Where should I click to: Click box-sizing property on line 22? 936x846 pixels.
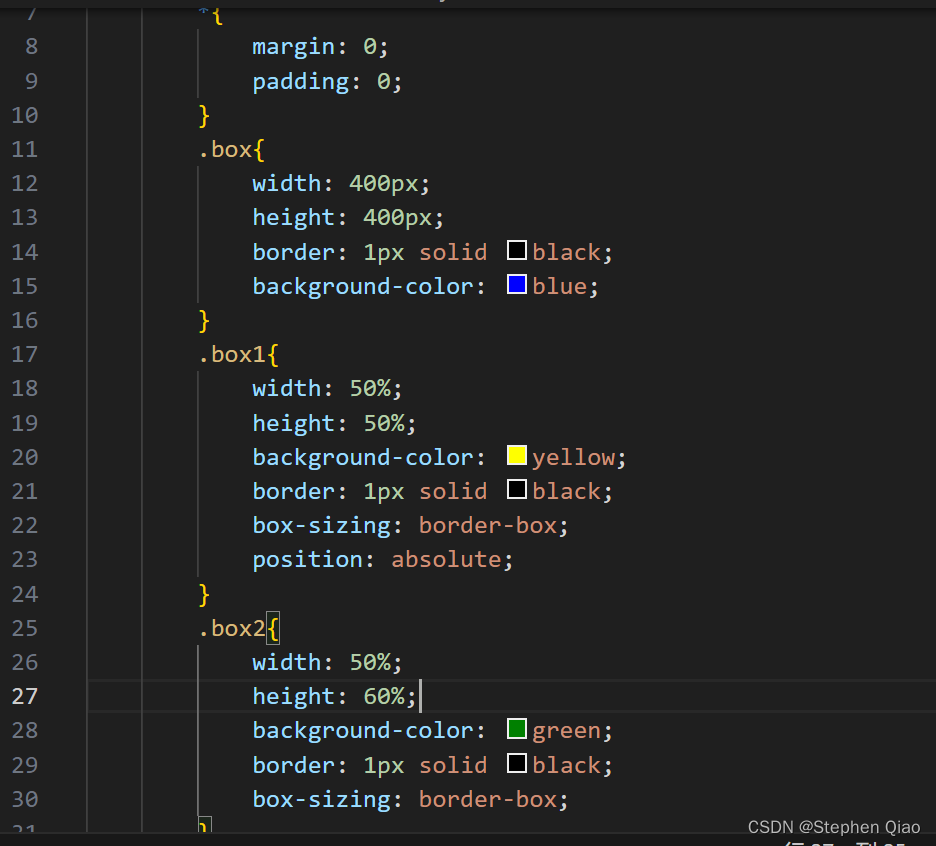pyautogui.click(x=322, y=525)
